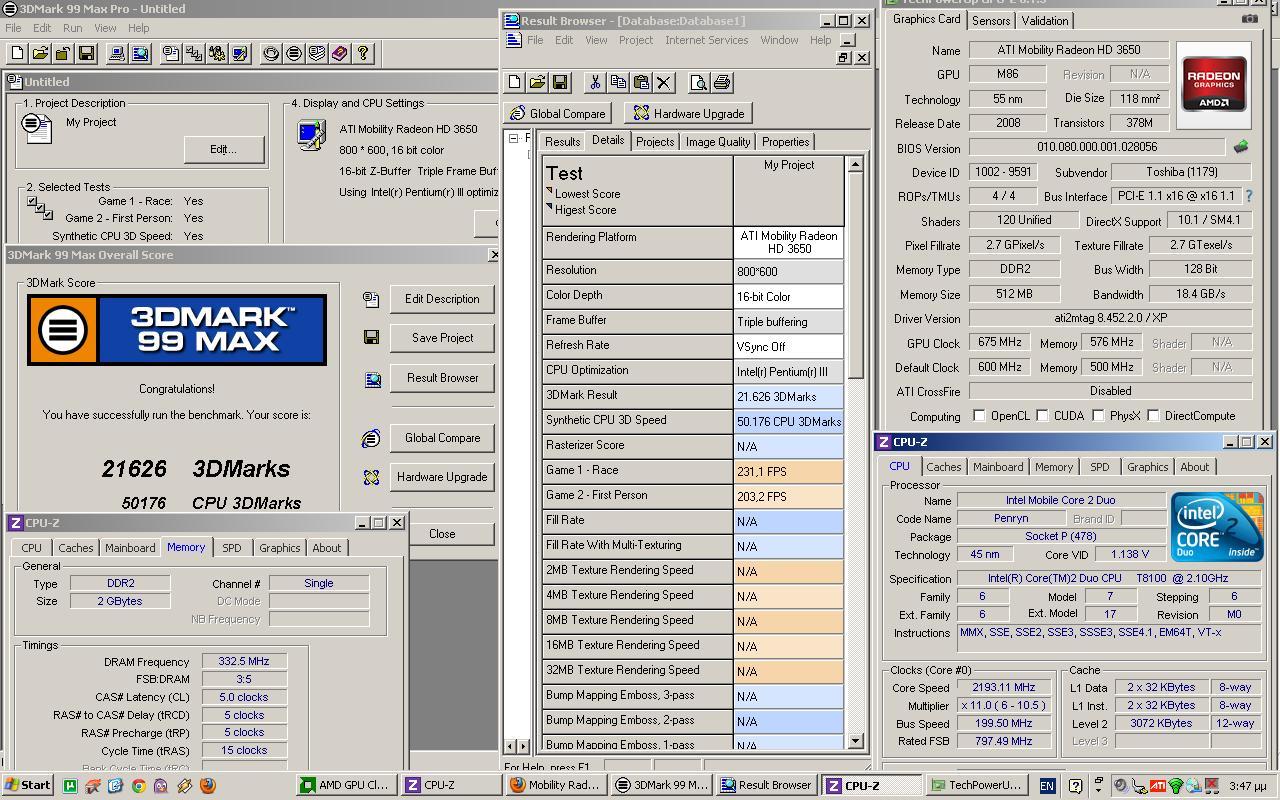
Task: Click the floppy Save icon in 3DMark toolbar
Action: click(x=86, y=53)
